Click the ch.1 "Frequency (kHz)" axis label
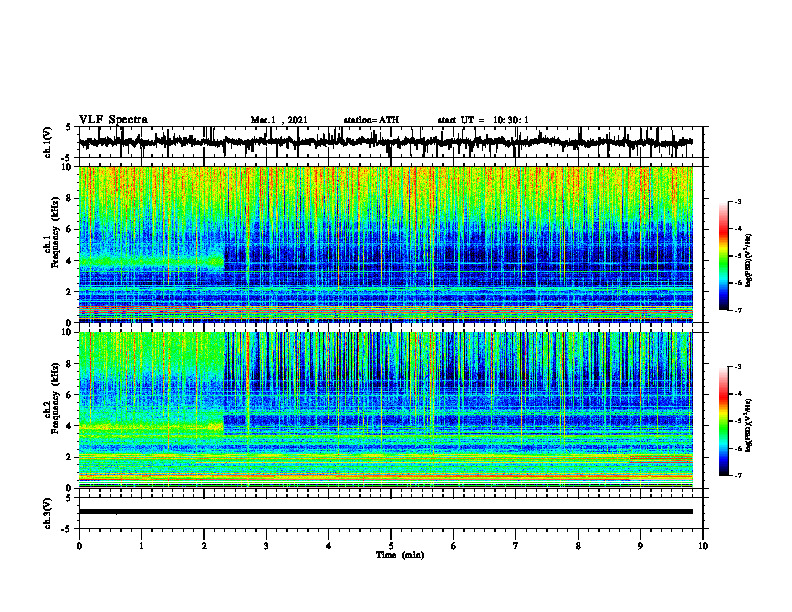This screenshot has width=792, height=612. [55, 232]
